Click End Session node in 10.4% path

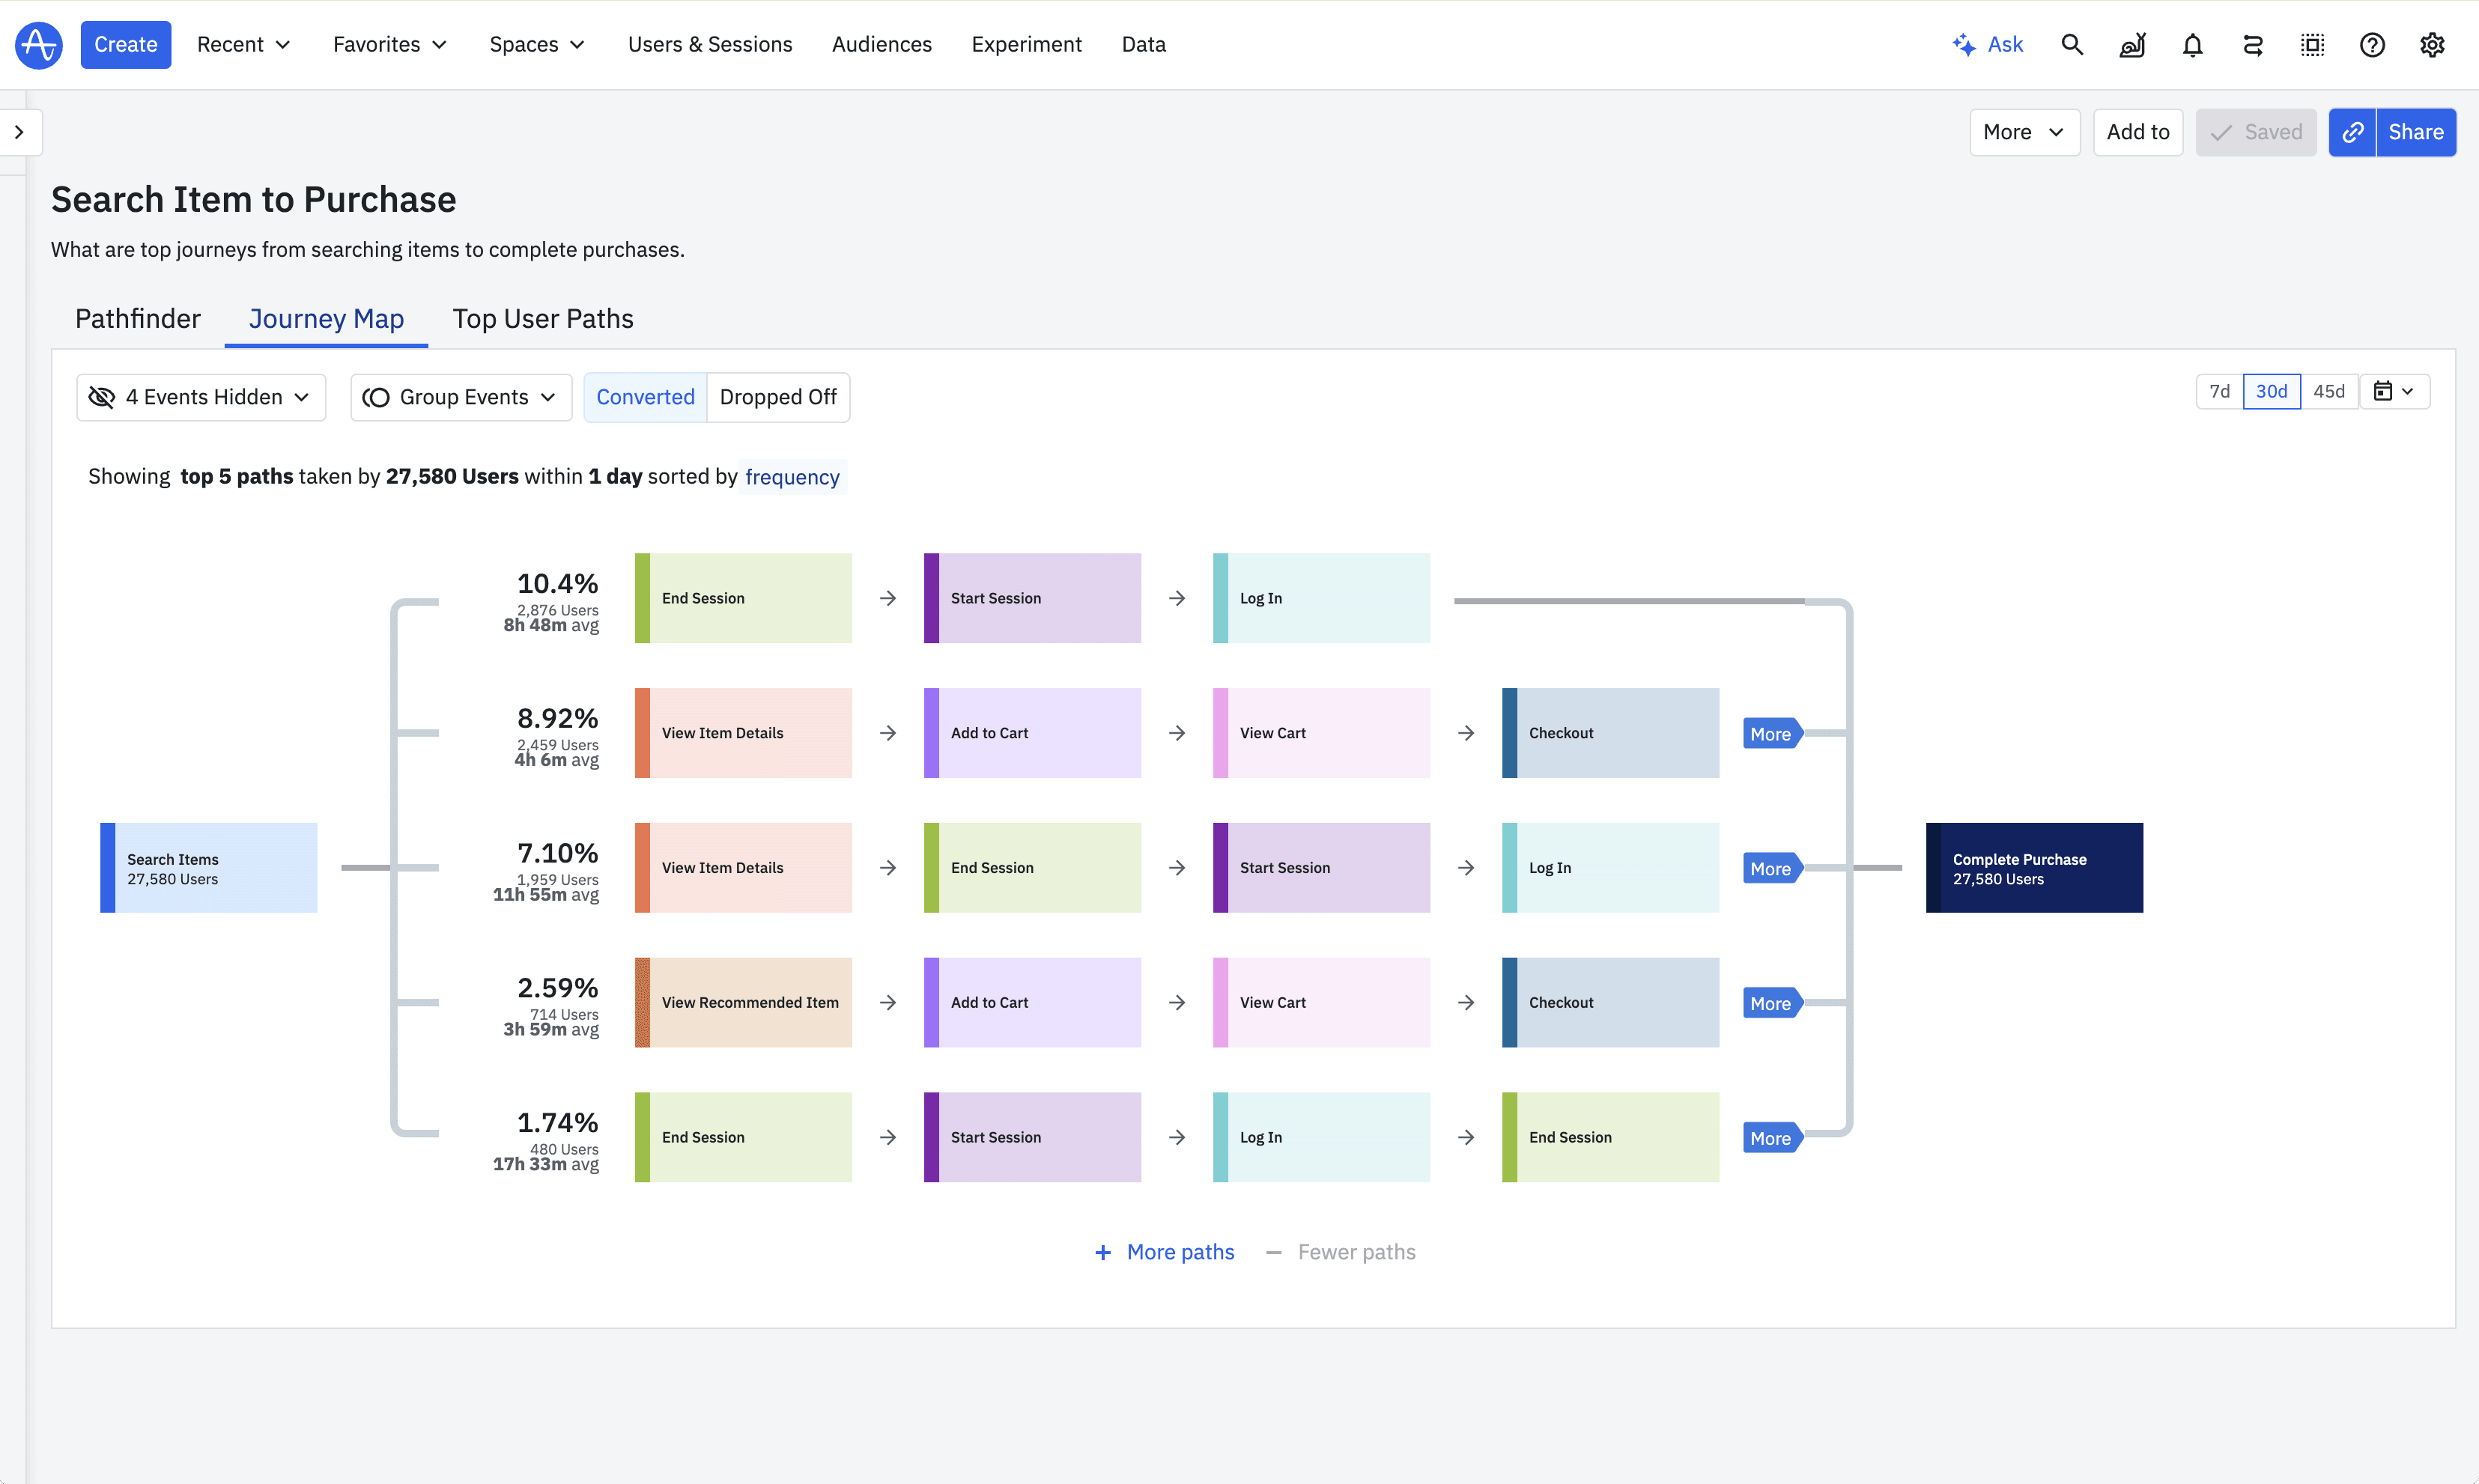(x=743, y=598)
